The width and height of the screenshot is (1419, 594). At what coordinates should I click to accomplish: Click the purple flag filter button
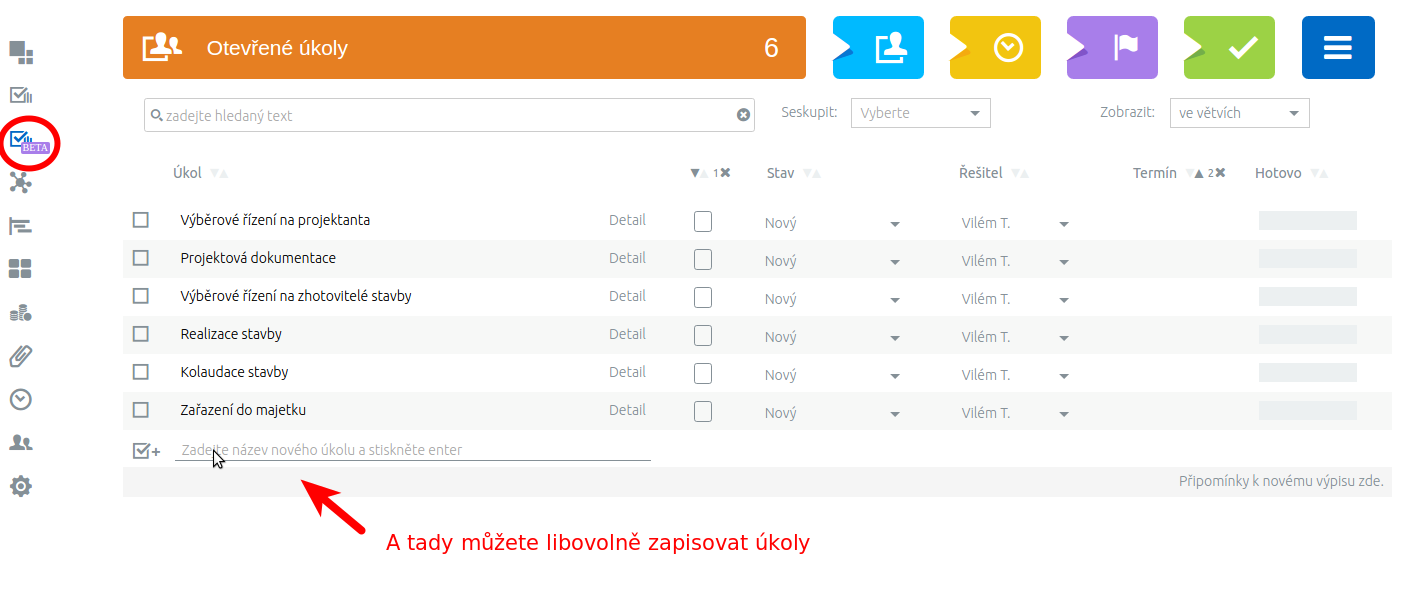point(1112,48)
